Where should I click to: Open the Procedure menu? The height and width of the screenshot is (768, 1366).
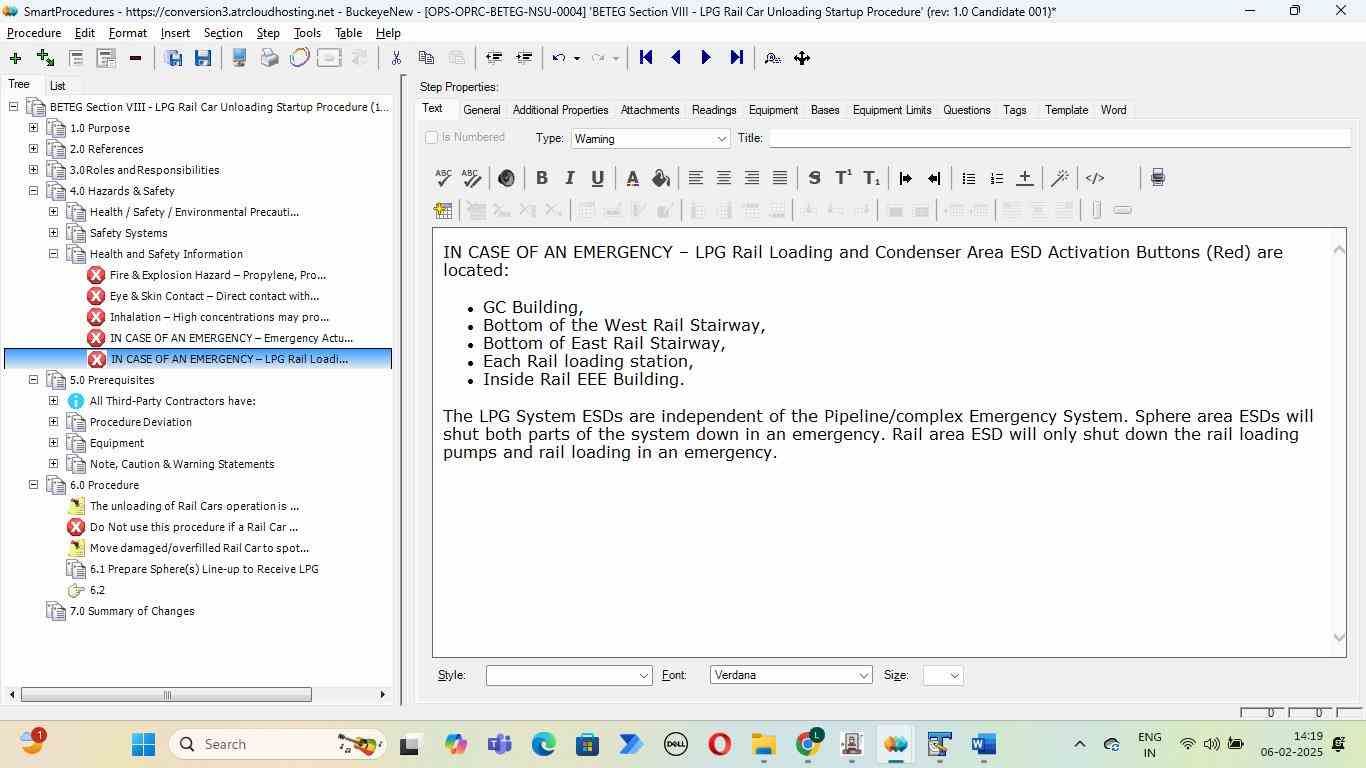[34, 33]
